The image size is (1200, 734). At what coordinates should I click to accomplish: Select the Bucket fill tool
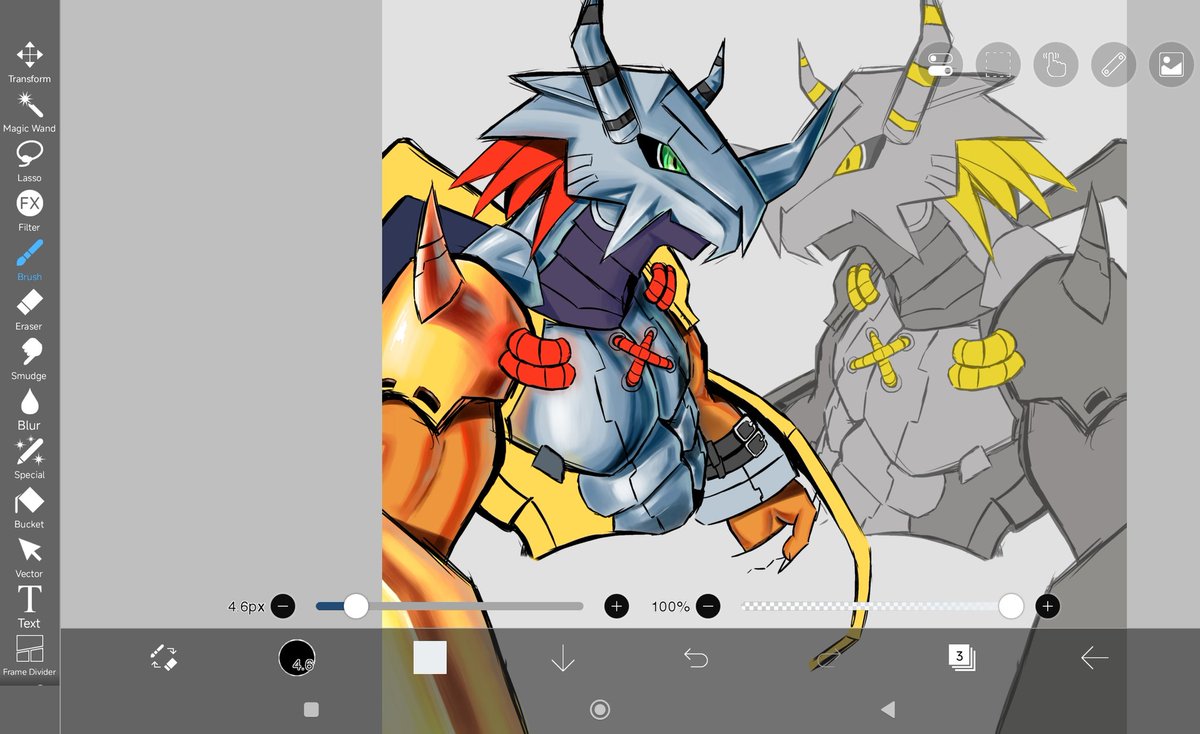point(29,508)
